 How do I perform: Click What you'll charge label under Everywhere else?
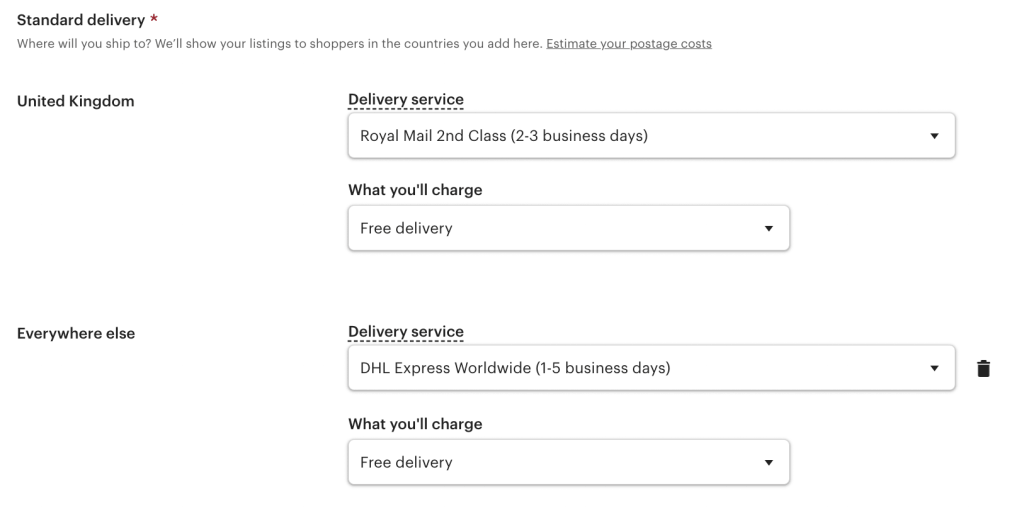[x=414, y=424]
